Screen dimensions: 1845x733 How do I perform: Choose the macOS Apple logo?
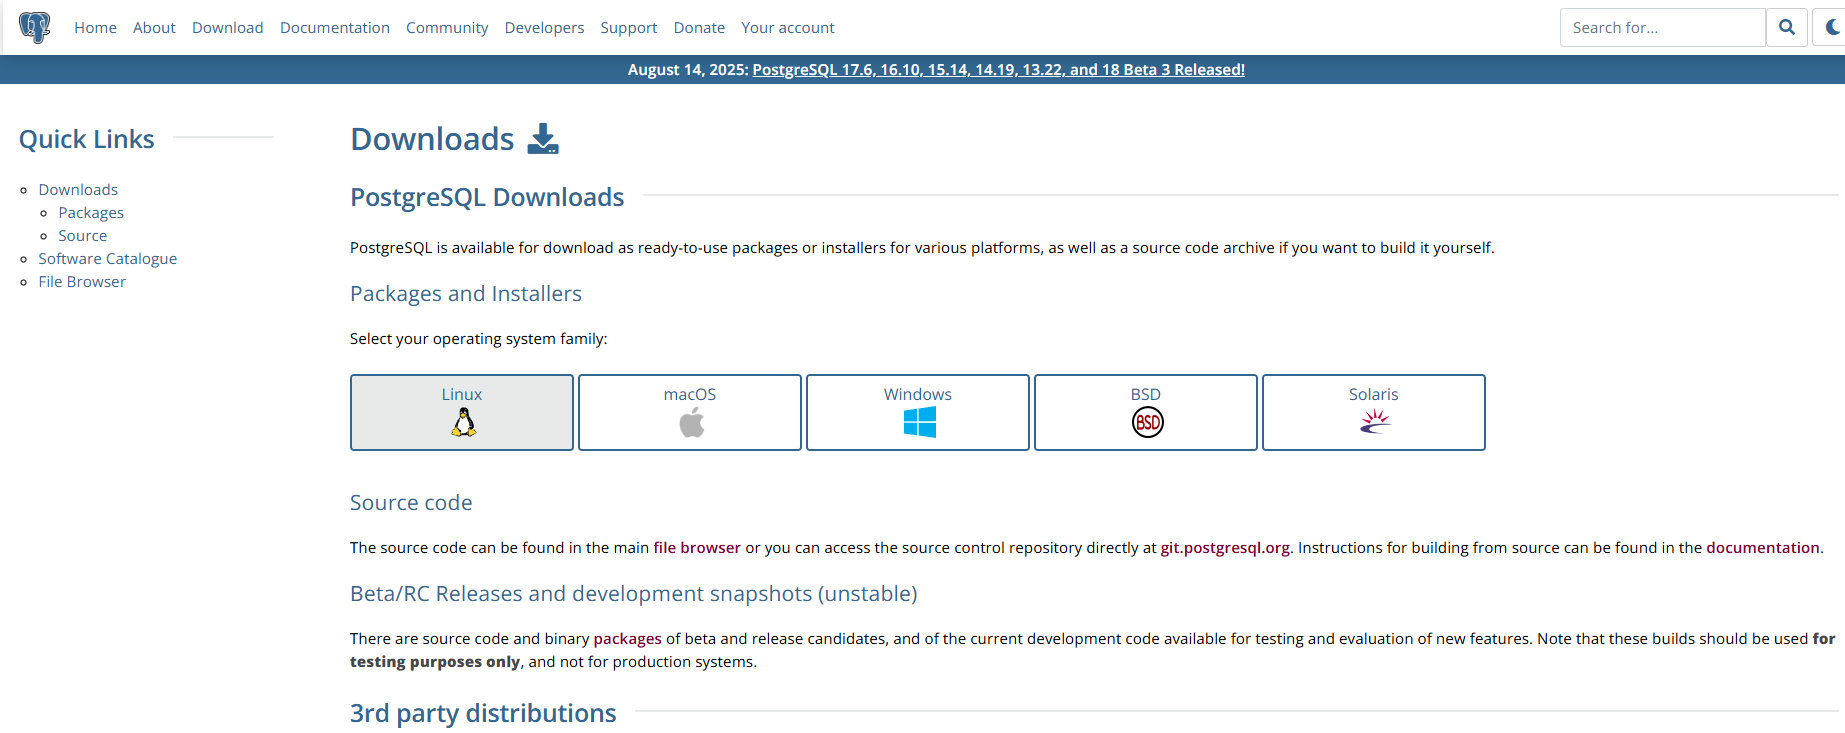pos(691,423)
